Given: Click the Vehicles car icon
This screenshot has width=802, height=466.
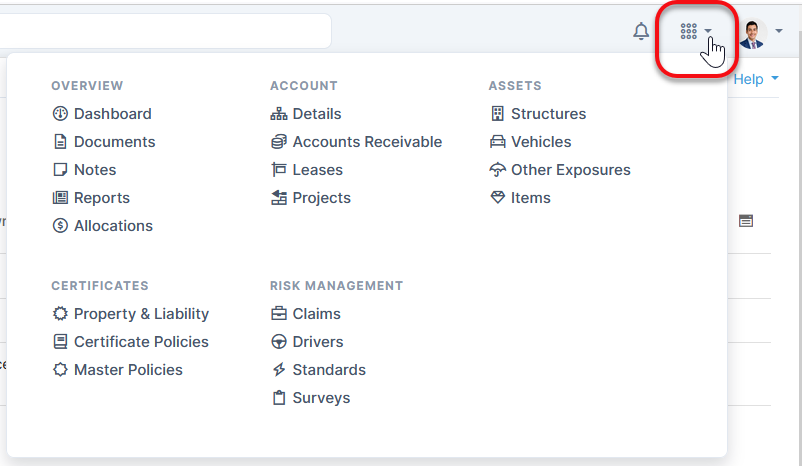Looking at the screenshot, I should (497, 142).
